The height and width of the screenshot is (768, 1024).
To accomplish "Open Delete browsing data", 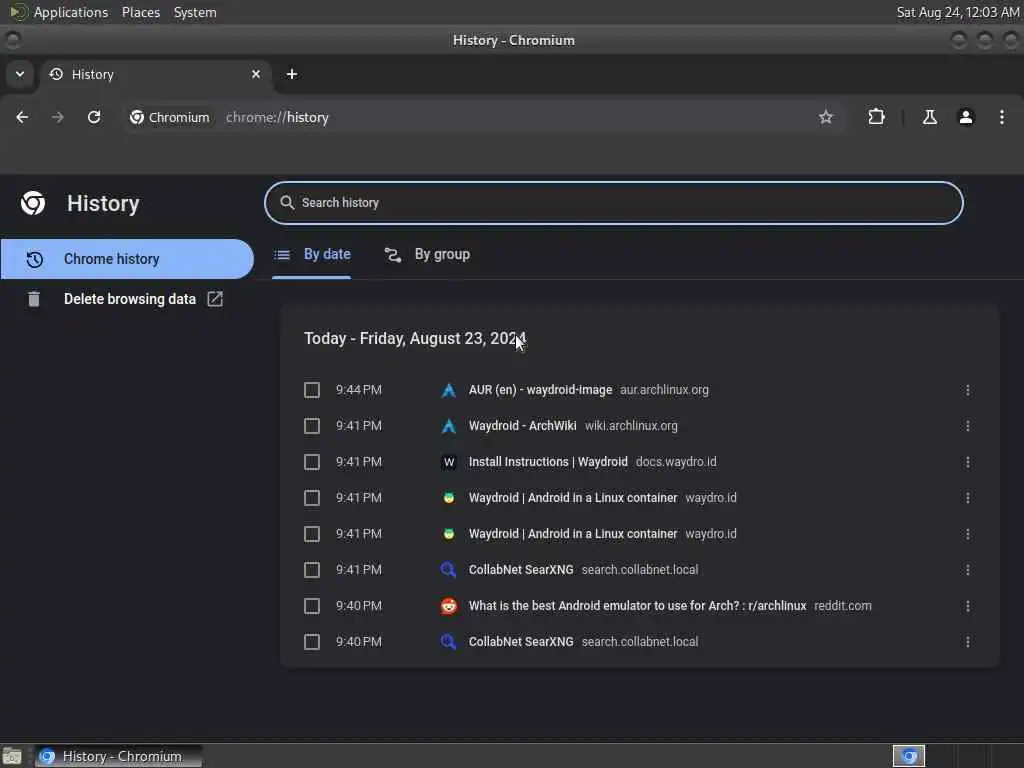I will point(130,298).
